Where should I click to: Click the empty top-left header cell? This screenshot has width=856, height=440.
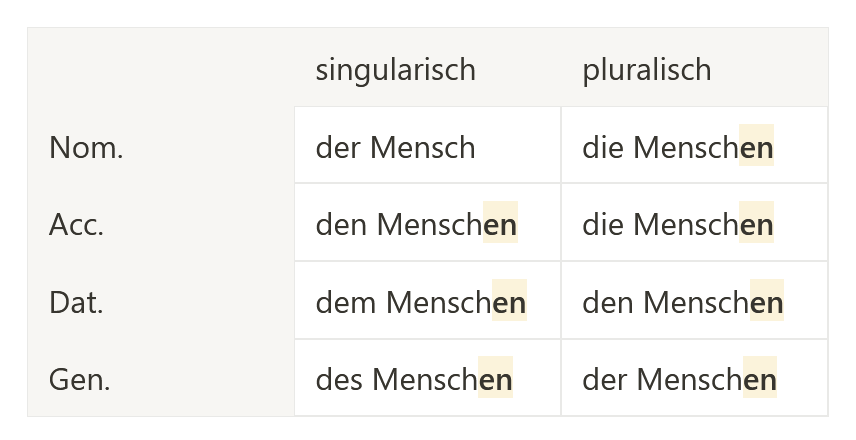[161, 68]
